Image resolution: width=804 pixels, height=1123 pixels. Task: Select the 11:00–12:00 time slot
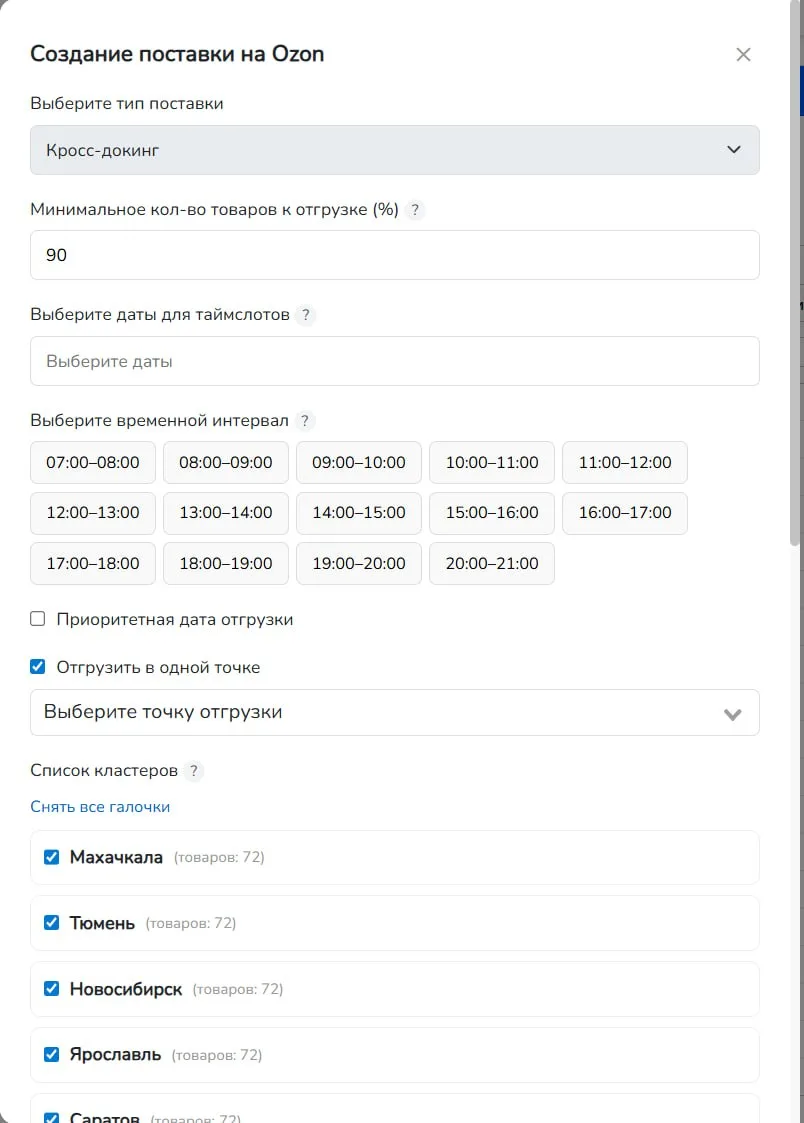pos(625,463)
